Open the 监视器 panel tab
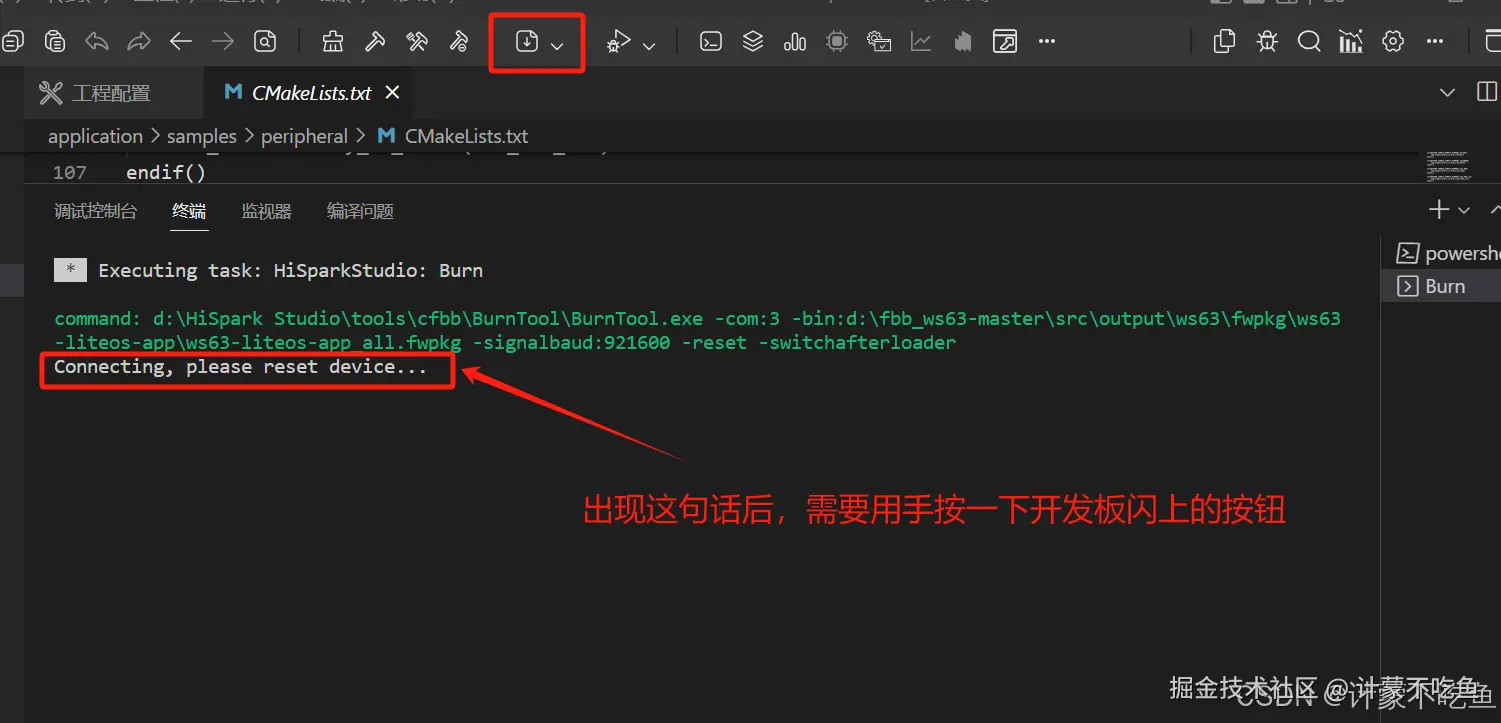Viewport: 1501px width, 723px height. [x=266, y=211]
